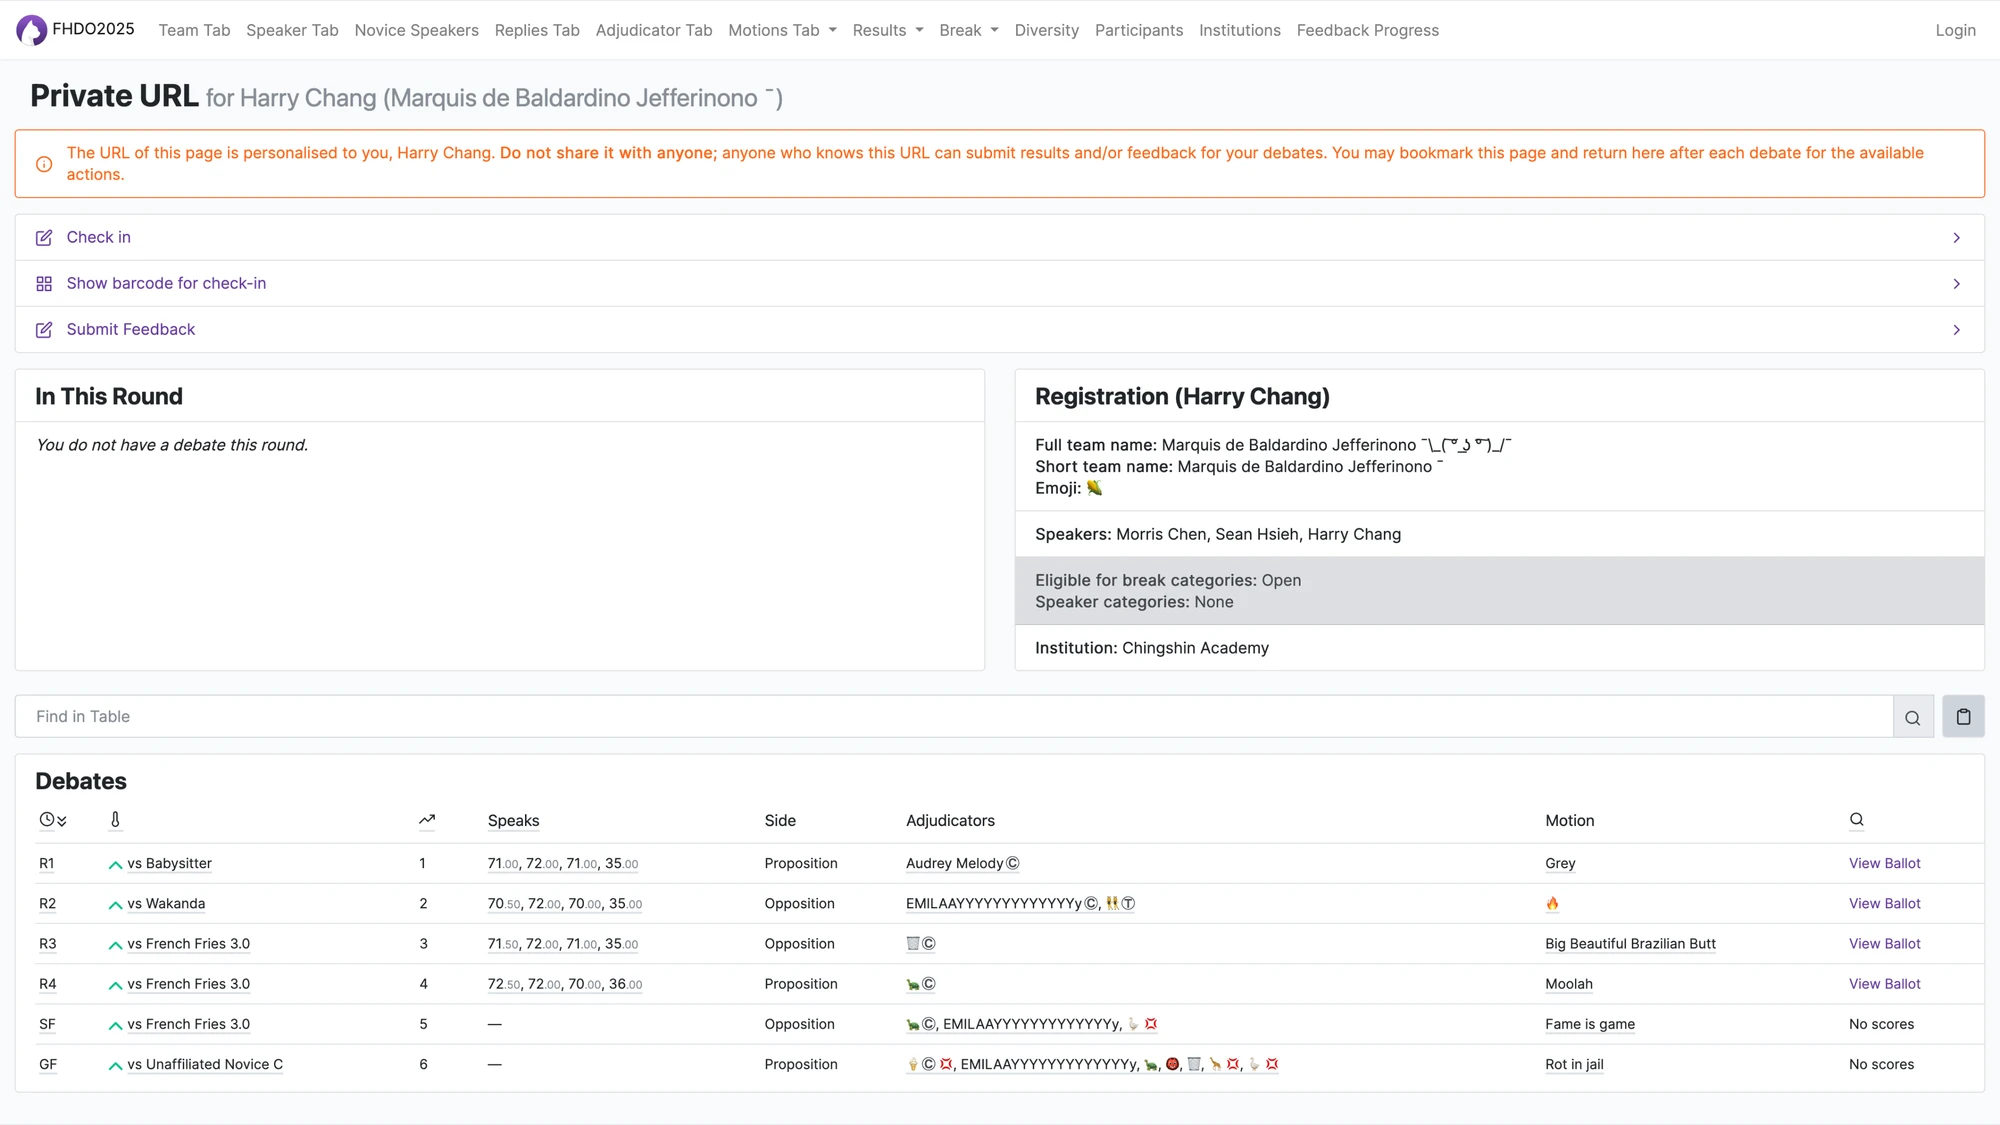The height and width of the screenshot is (1125, 2000).
Task: Click the thermometer column header icon
Action: (x=115, y=820)
